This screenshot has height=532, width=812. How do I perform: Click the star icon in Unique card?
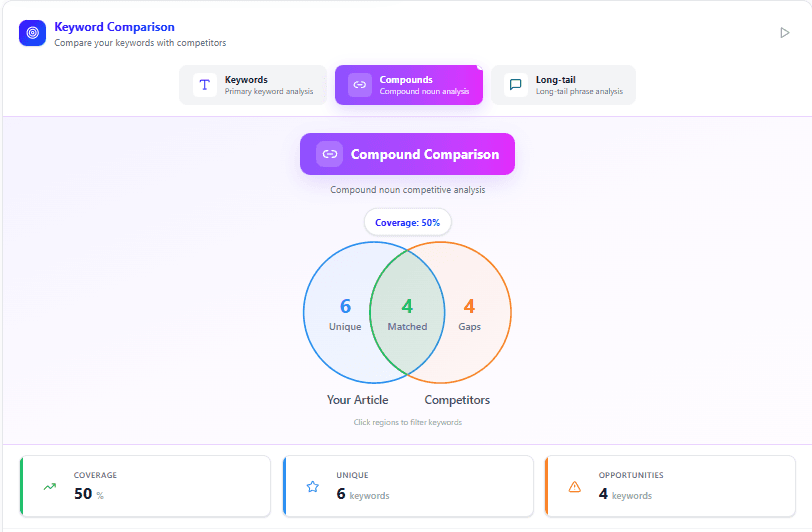coord(312,487)
